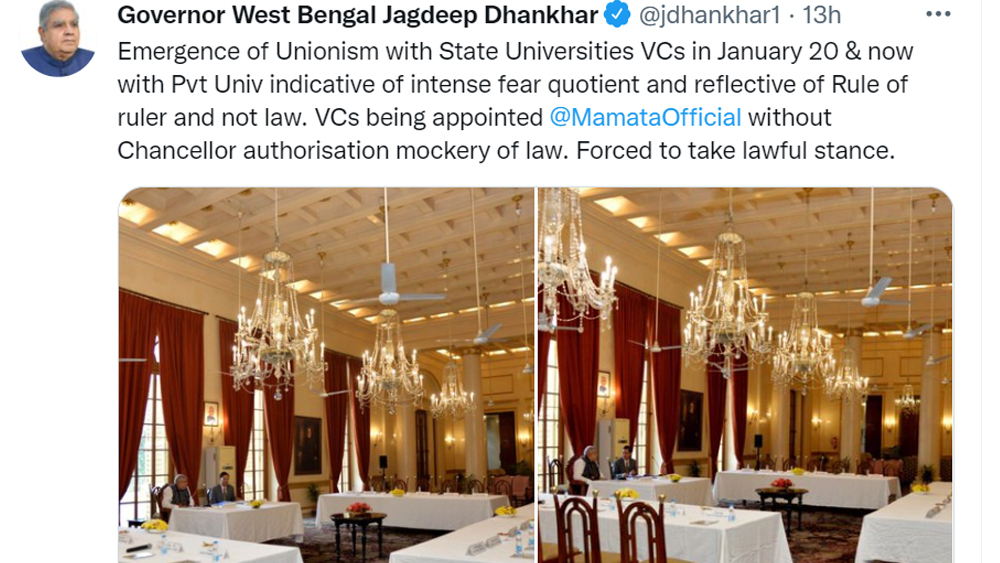Open the right meeting hall photo
The image size is (1000, 563).
point(745,375)
